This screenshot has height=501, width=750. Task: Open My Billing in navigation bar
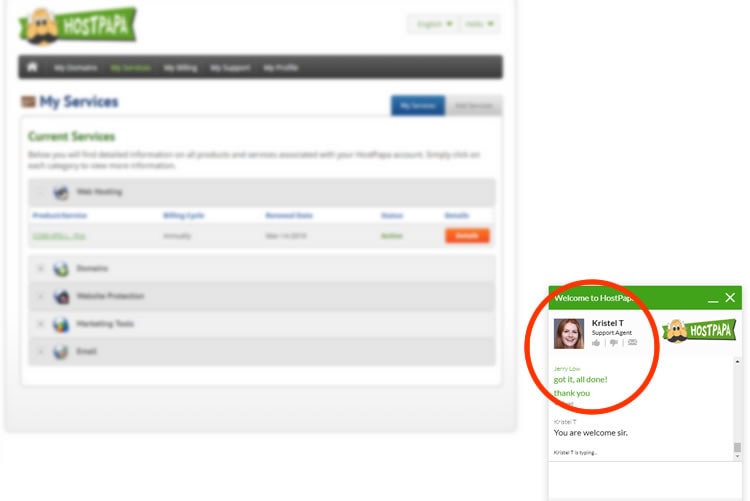tap(180, 67)
